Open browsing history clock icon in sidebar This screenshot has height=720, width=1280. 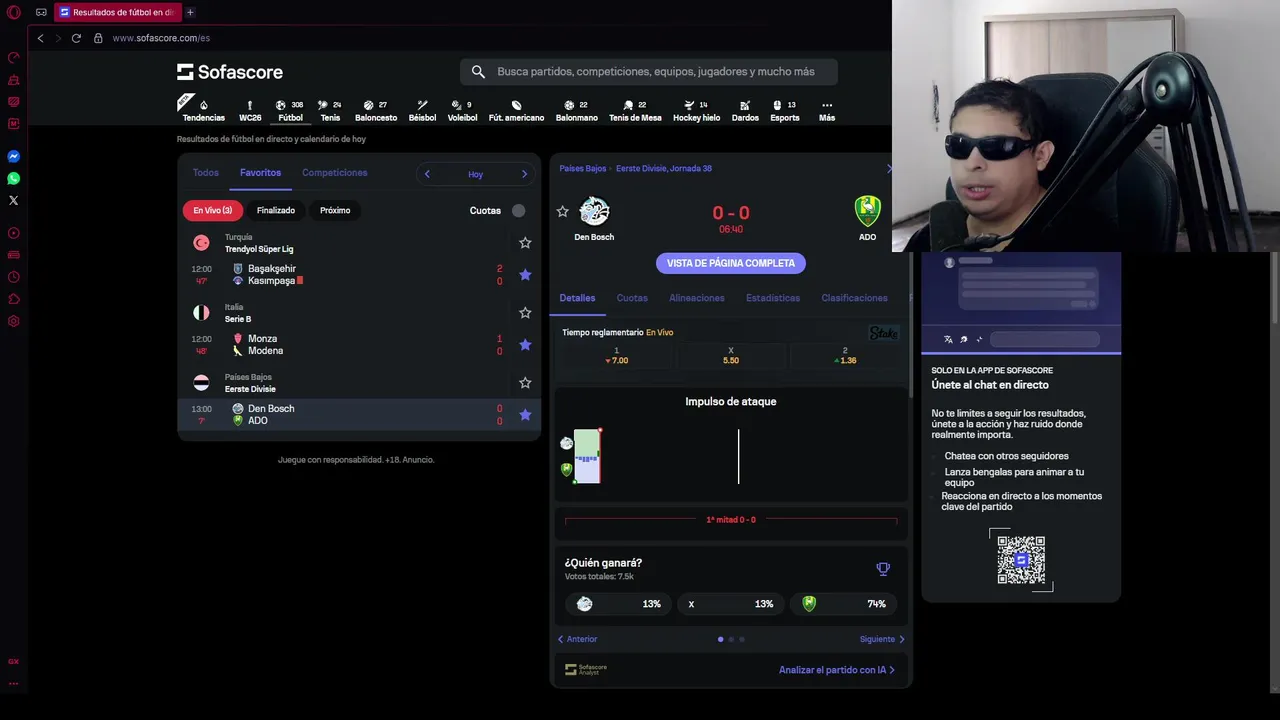click(13, 277)
